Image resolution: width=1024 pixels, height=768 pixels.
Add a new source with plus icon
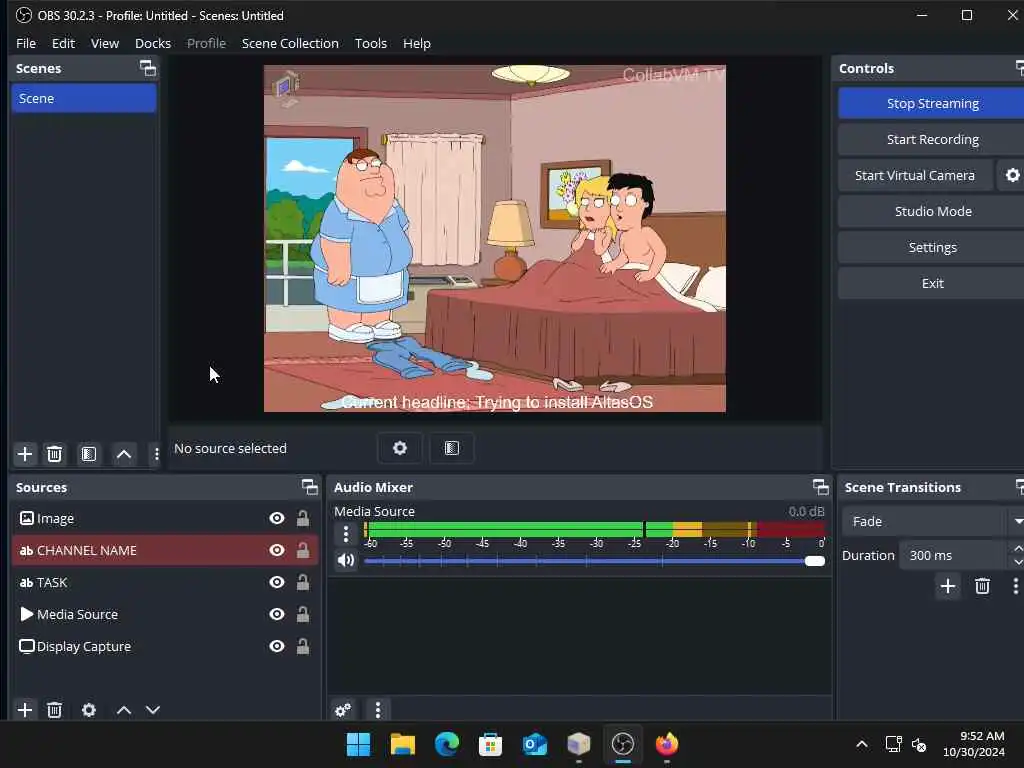click(25, 710)
